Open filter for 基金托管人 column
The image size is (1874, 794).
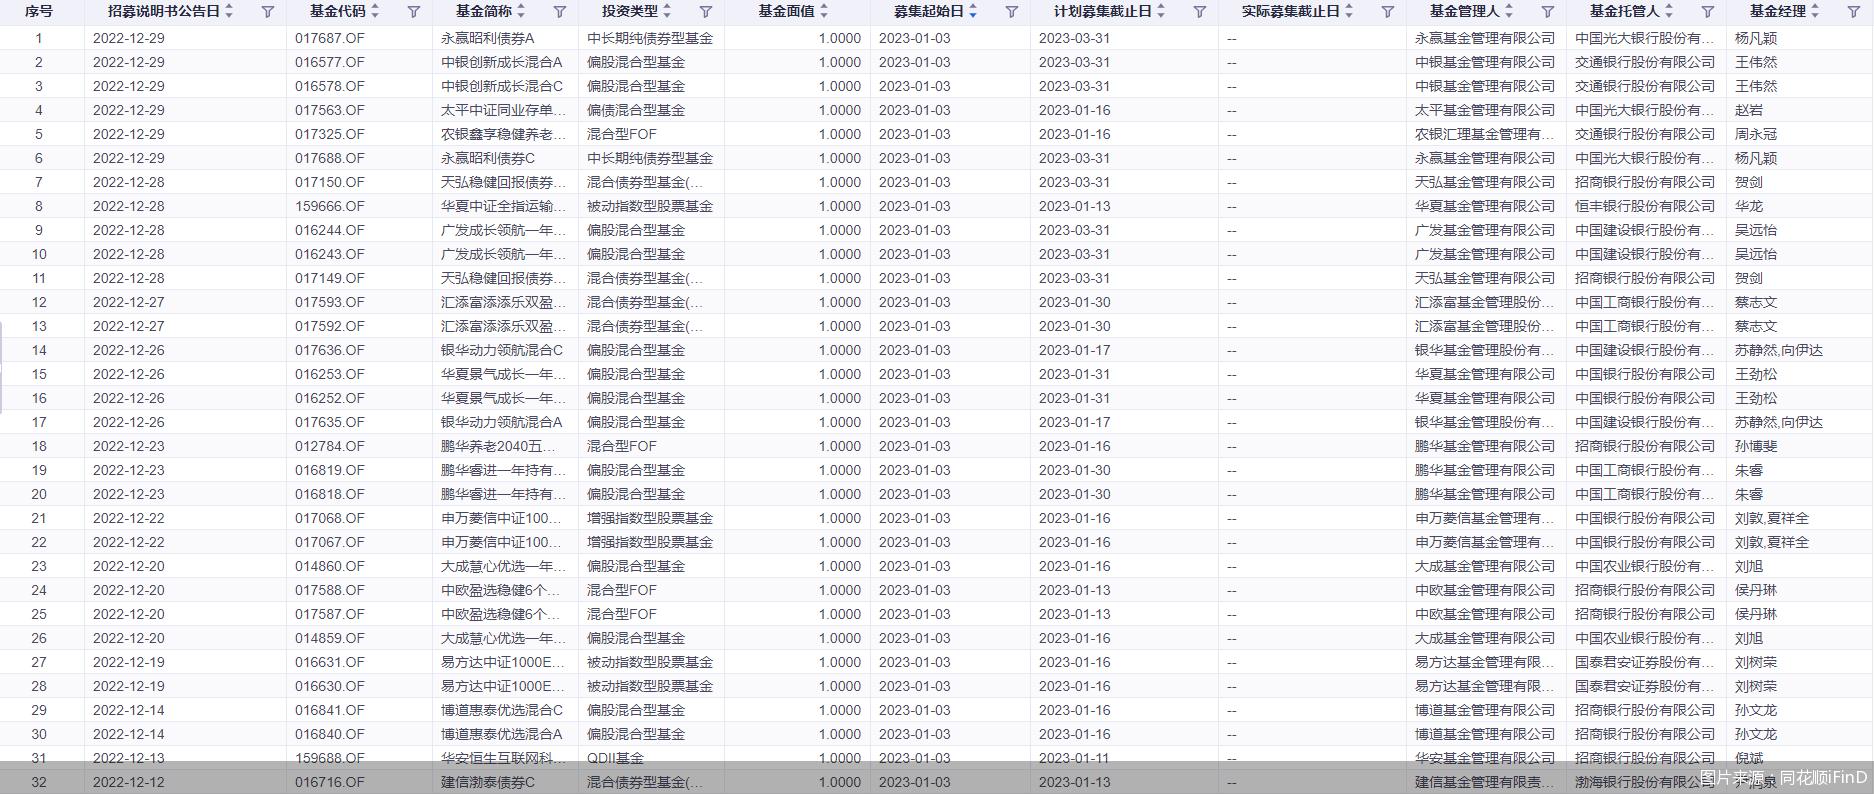click(x=1707, y=12)
